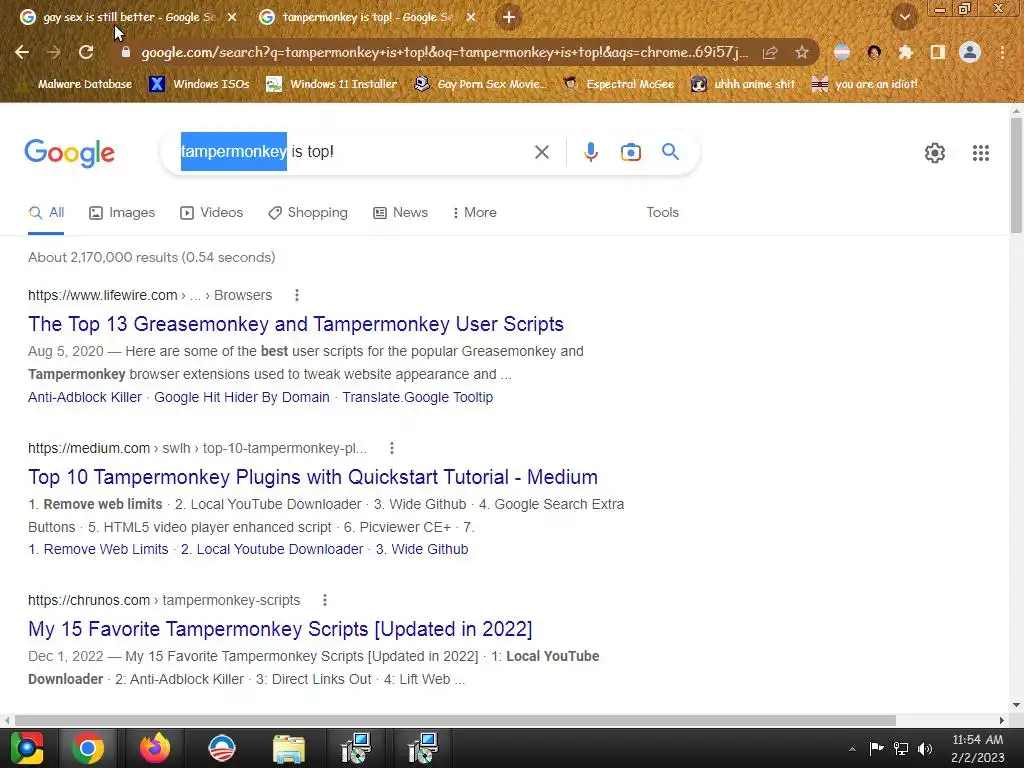
Task: Go back with the browser back arrow
Action: coord(22,52)
